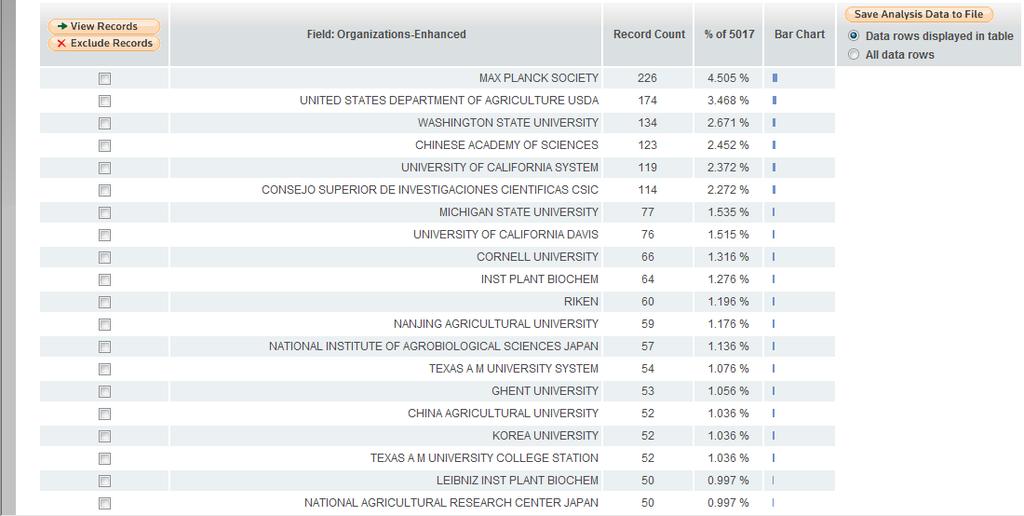
Task: Click record count 226
Action: 647,78
